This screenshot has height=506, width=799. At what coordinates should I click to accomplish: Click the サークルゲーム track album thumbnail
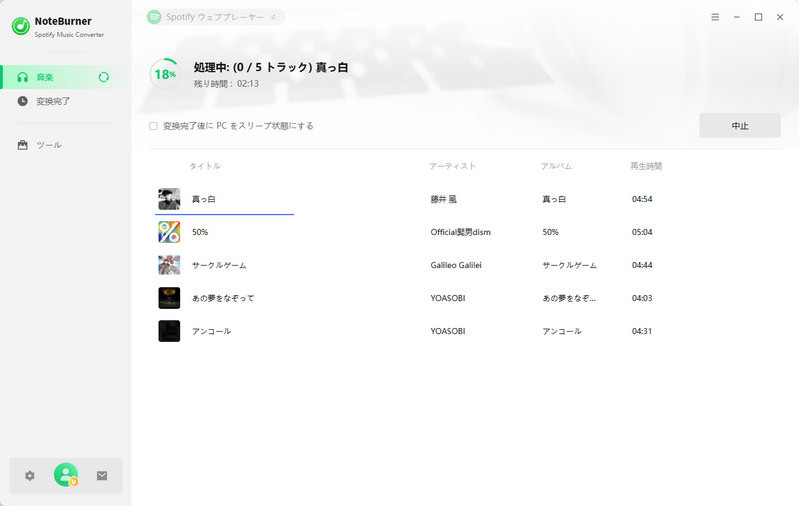[x=169, y=265]
